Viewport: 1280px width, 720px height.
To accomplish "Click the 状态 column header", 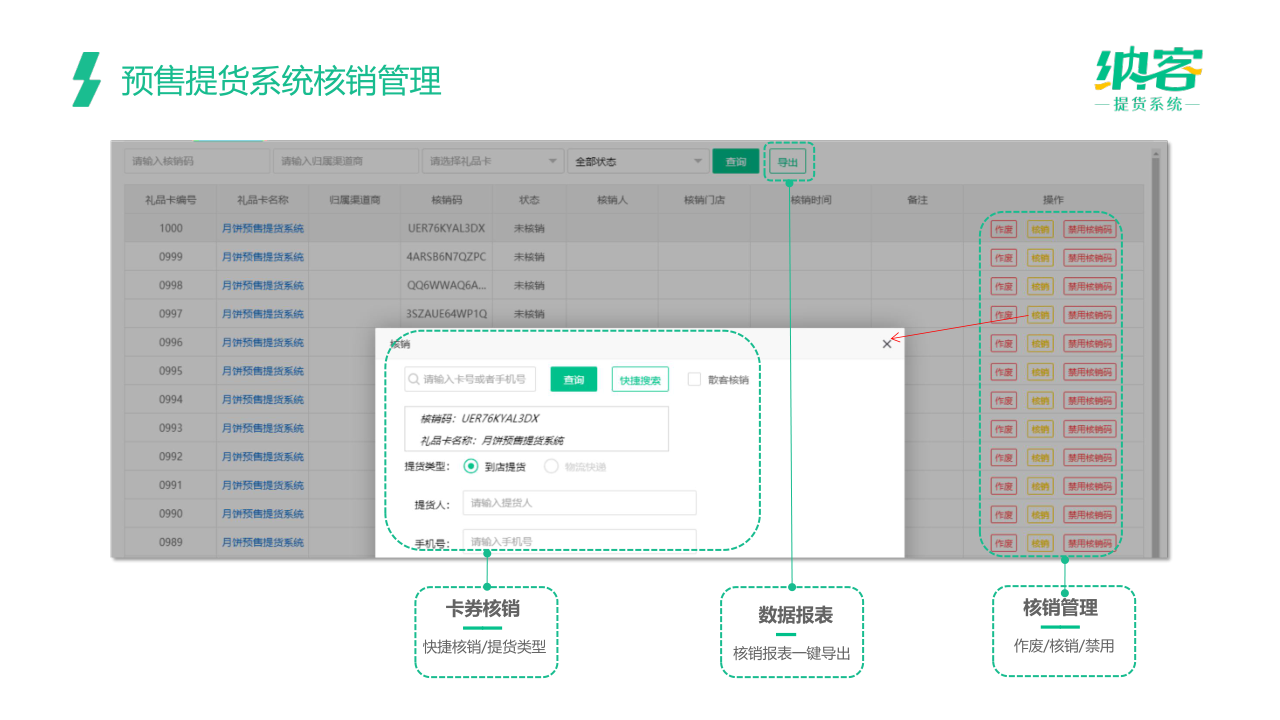I will (x=529, y=200).
